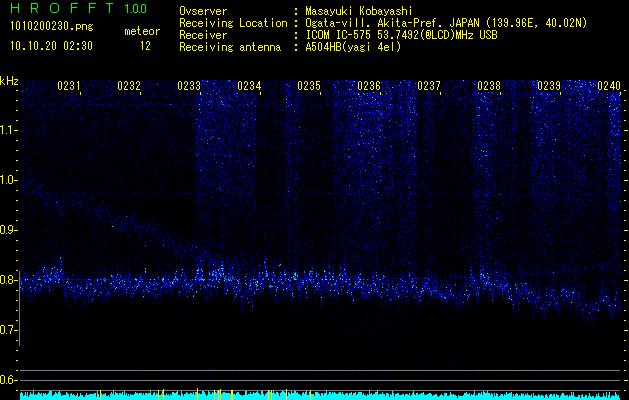Click the 0238 time marker
This screenshot has height=400, width=629.
click(489, 86)
